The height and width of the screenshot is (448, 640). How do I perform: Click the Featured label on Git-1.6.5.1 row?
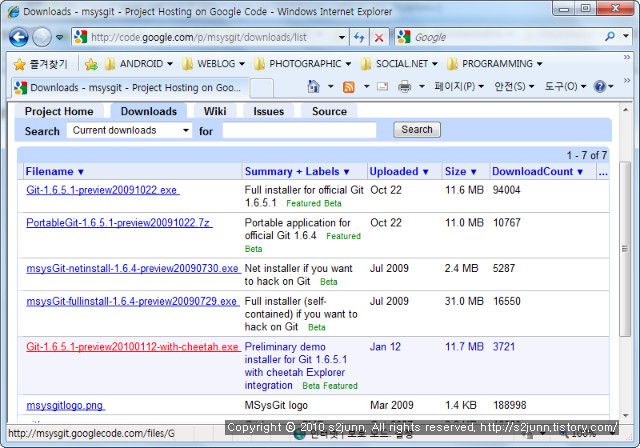point(303,203)
